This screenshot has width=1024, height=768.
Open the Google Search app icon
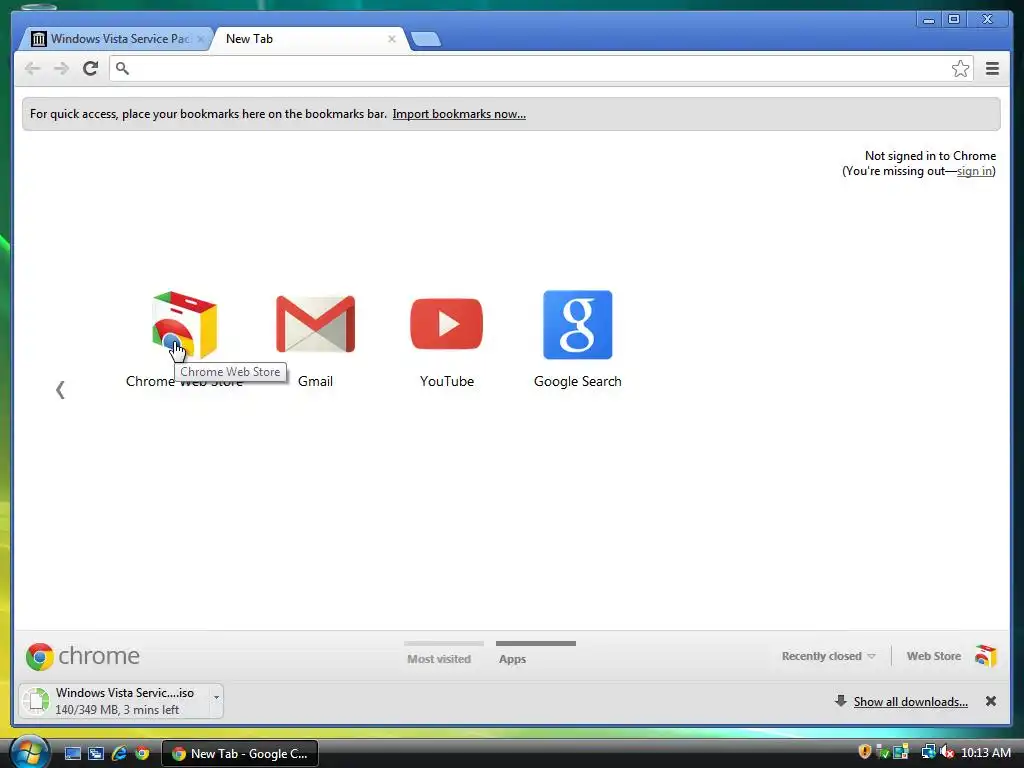coord(578,325)
